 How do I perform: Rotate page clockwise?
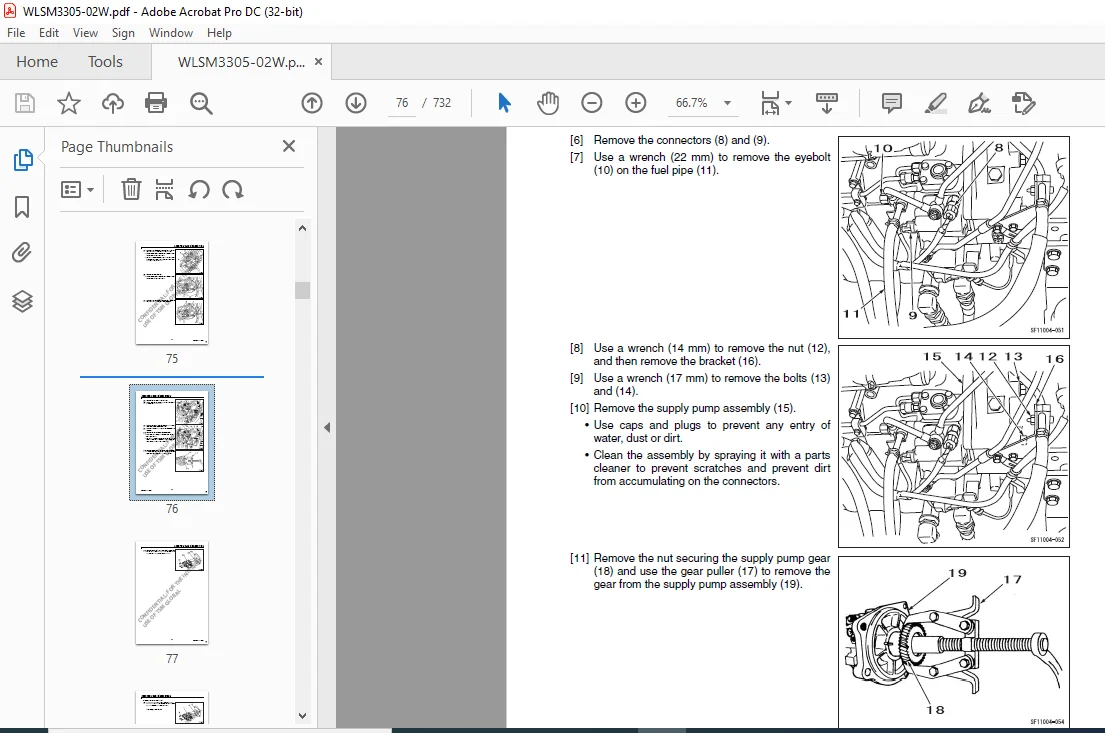pyautogui.click(x=233, y=190)
